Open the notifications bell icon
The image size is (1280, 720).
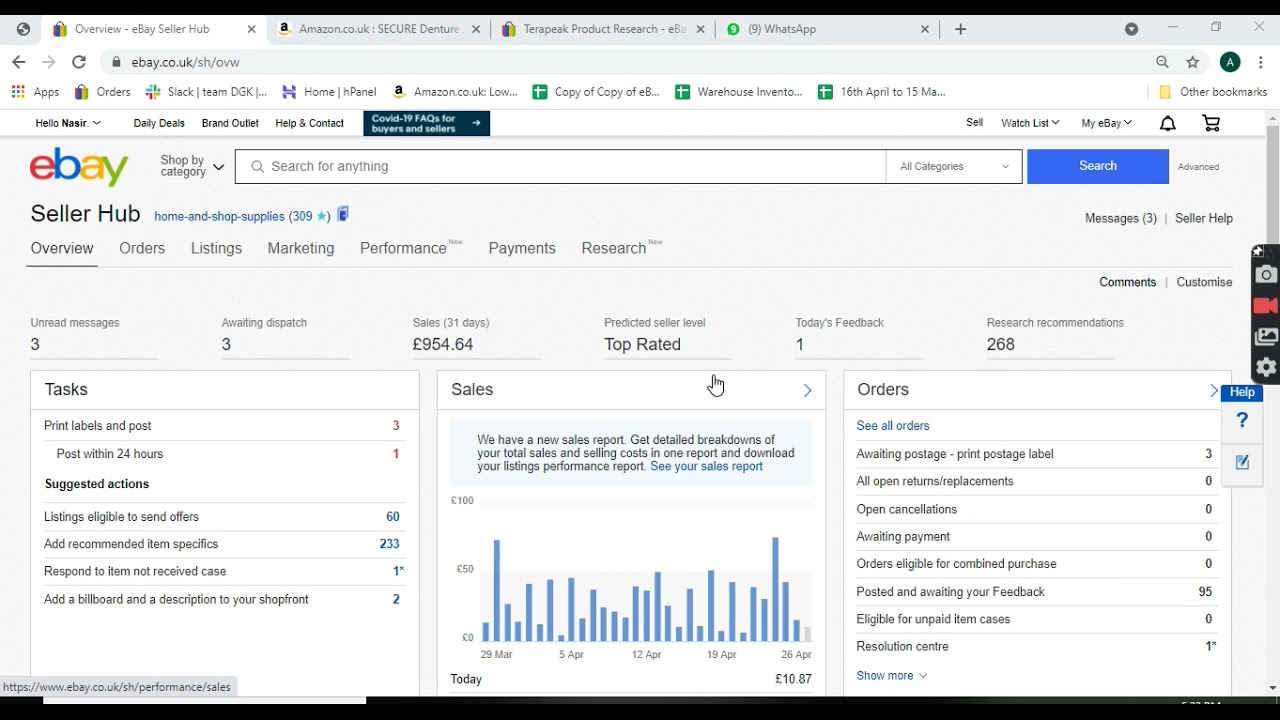pyautogui.click(x=1167, y=123)
